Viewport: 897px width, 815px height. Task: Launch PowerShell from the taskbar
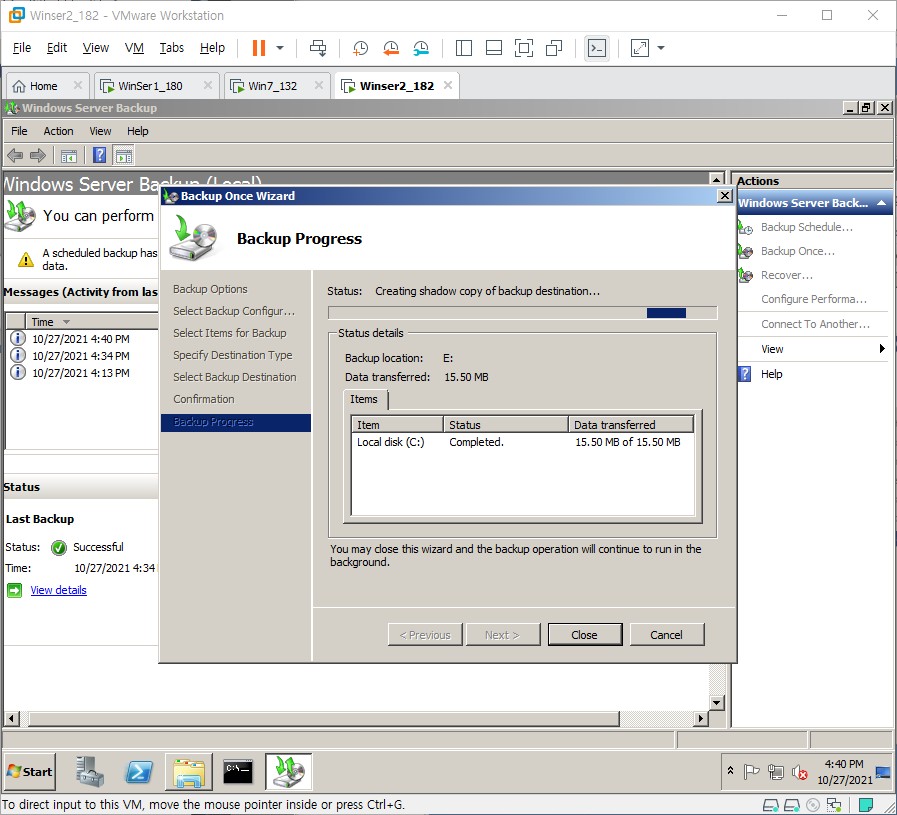point(139,772)
